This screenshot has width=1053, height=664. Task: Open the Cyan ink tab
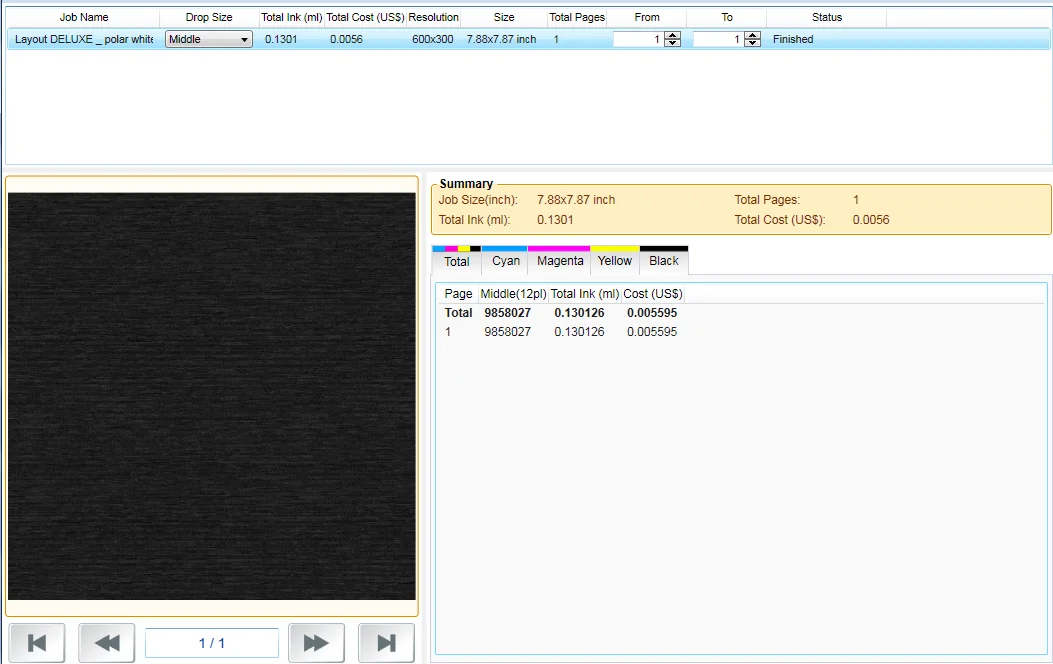(506, 261)
